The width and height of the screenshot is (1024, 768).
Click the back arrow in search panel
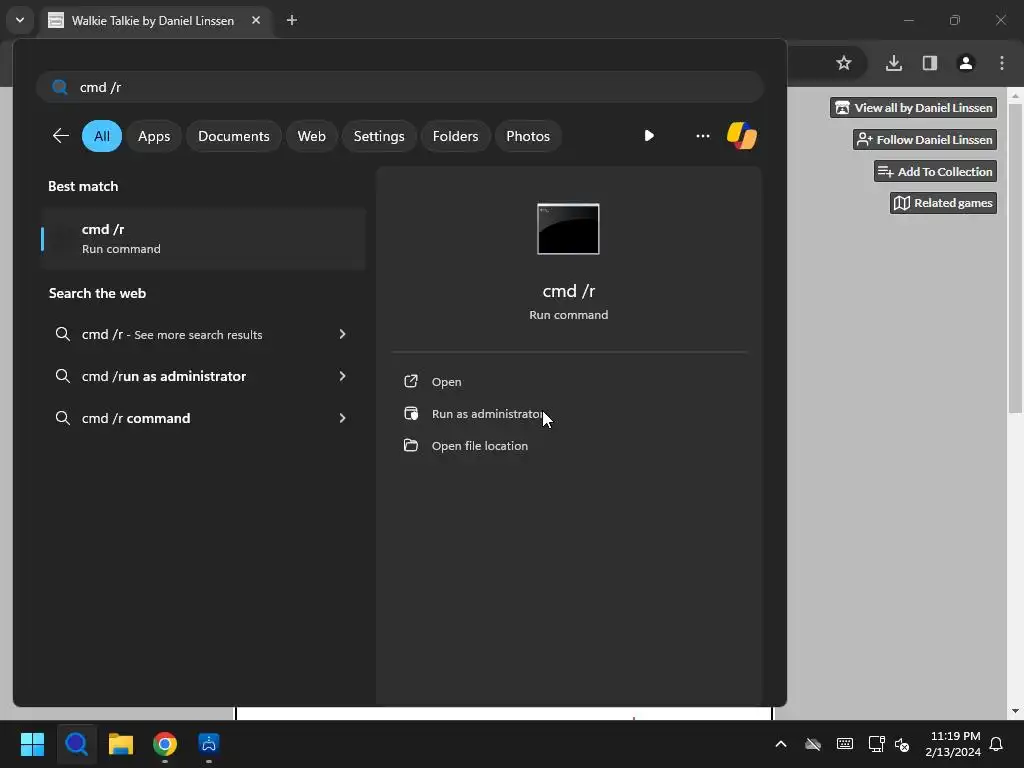coord(61,136)
